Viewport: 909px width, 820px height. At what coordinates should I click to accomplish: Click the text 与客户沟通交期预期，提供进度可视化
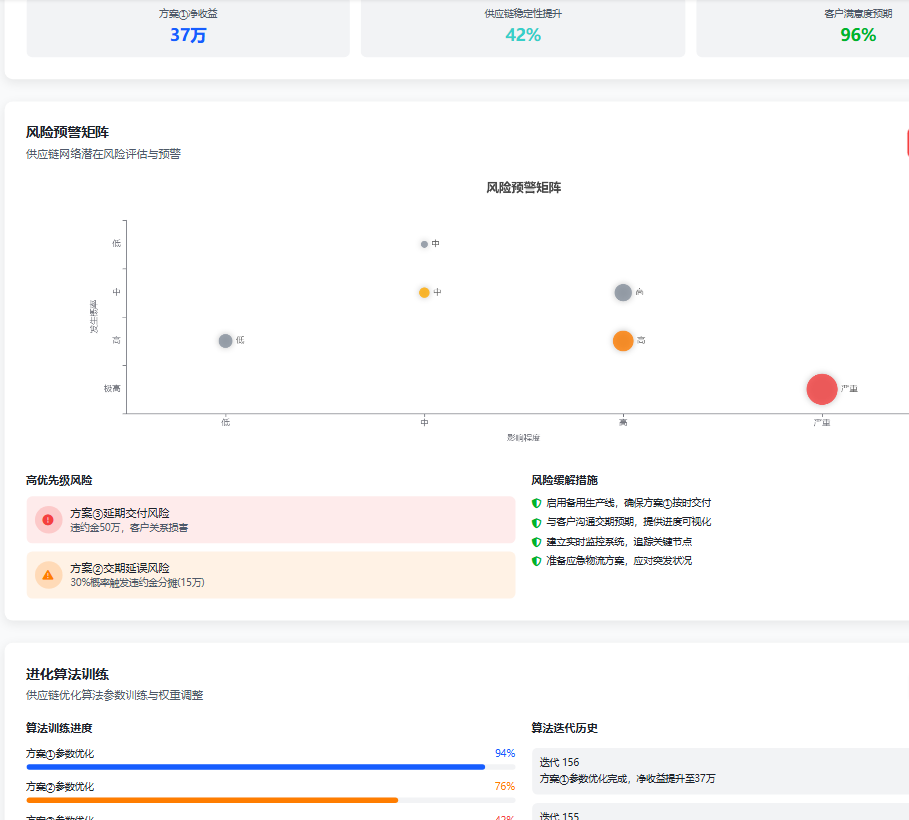click(628, 522)
